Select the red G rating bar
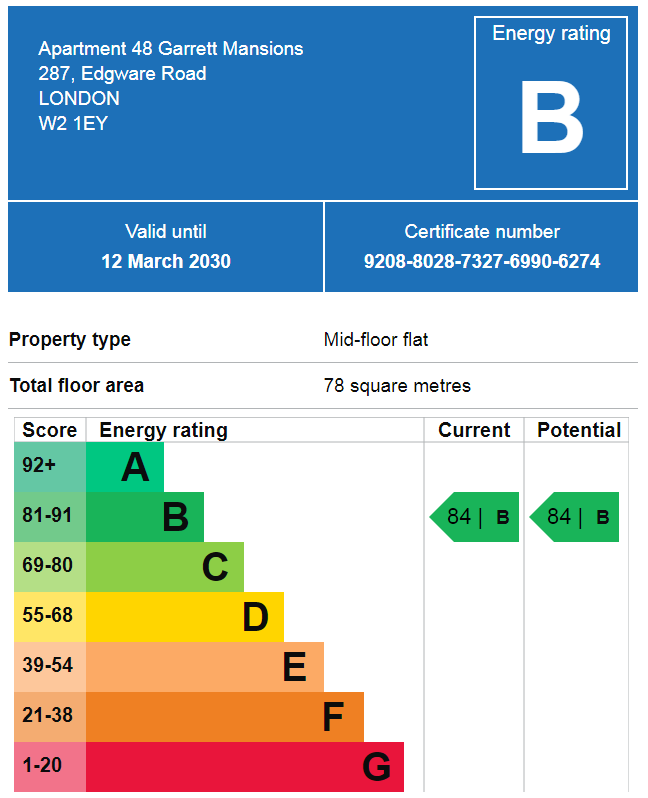The width and height of the screenshot is (648, 798). (245, 766)
